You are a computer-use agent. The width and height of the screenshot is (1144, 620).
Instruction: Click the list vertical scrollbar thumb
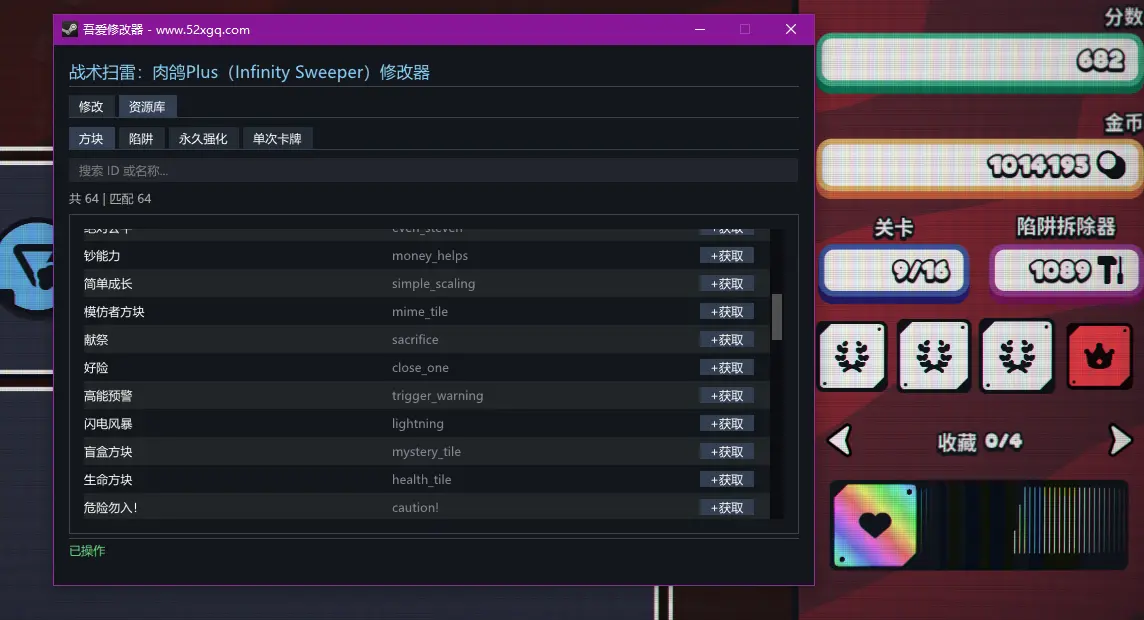click(x=777, y=317)
